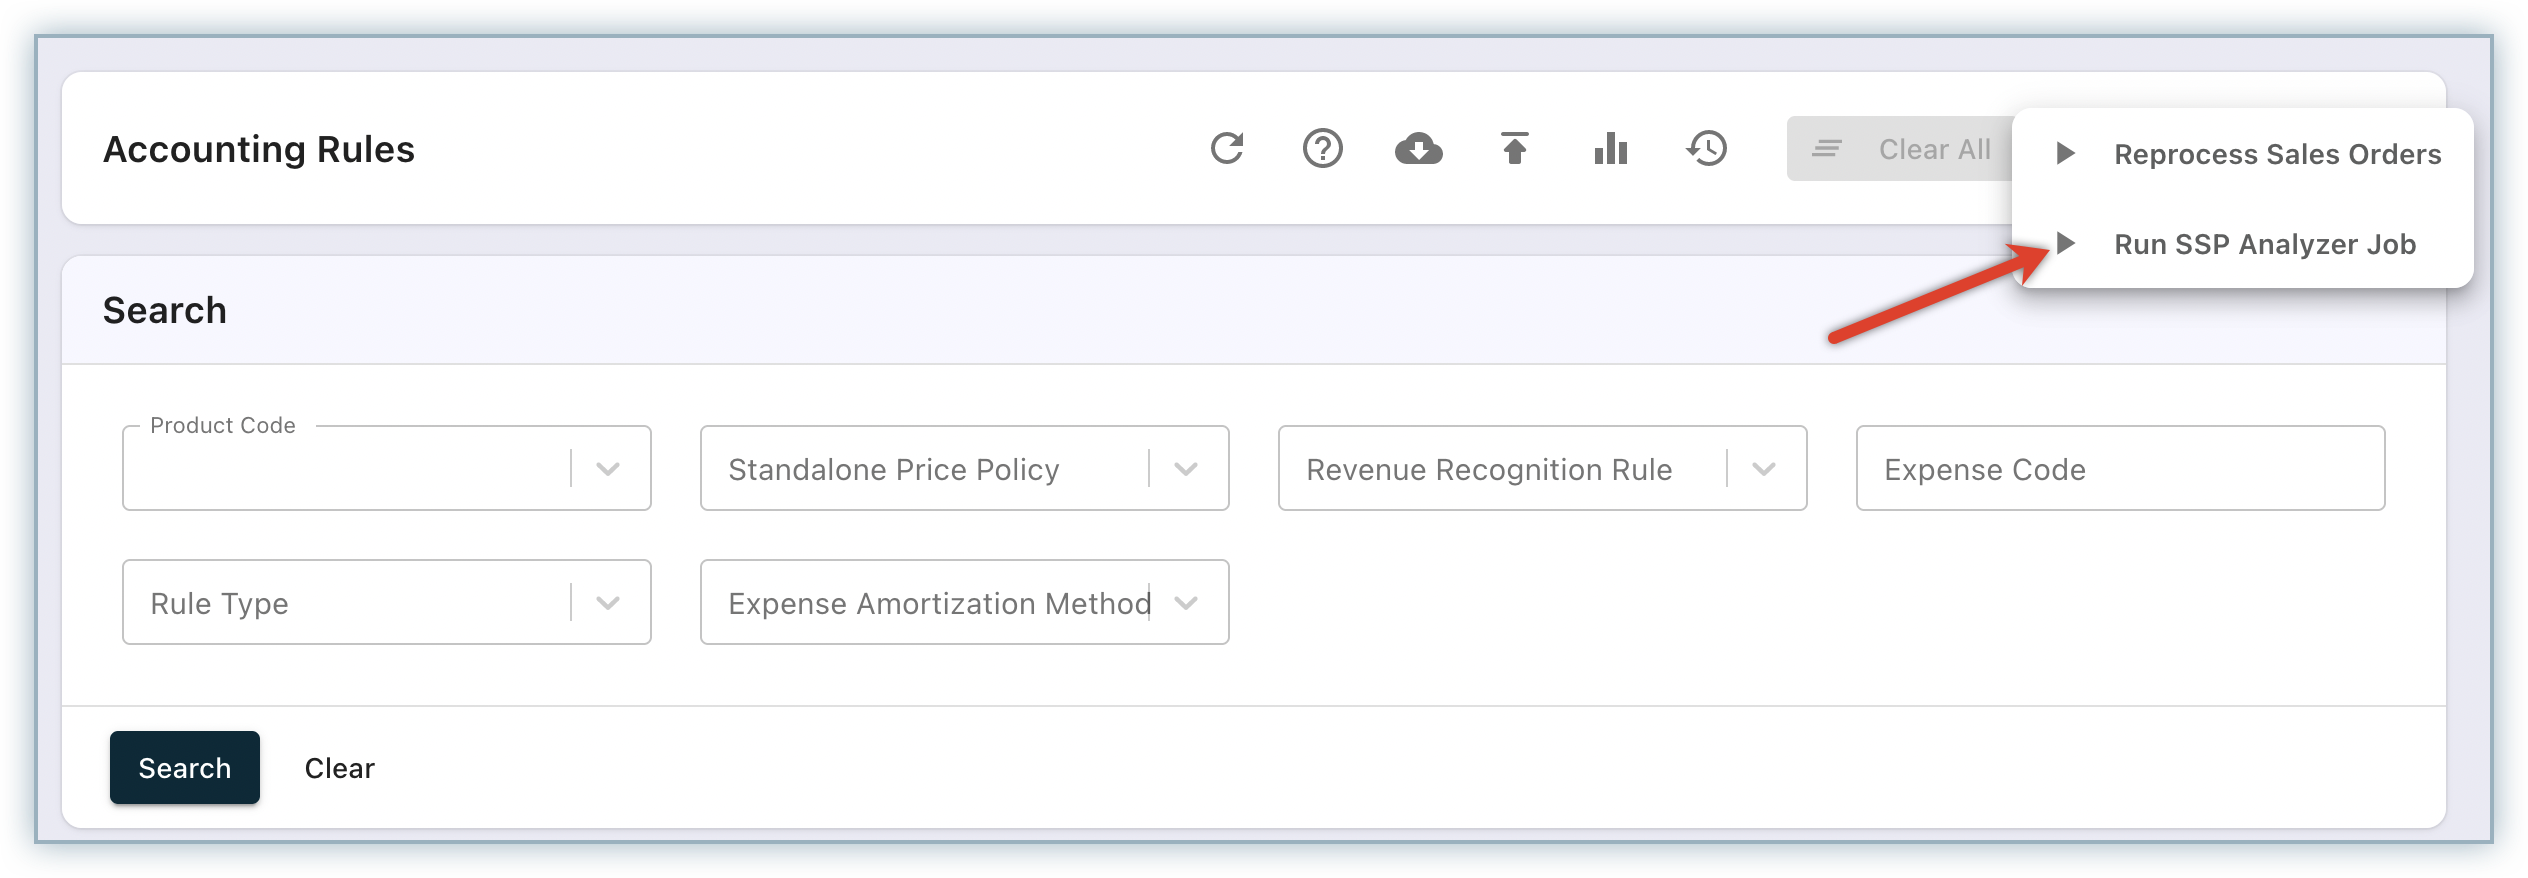2528x878 pixels.
Task: Open the bar chart analytics icon
Action: click(1610, 149)
